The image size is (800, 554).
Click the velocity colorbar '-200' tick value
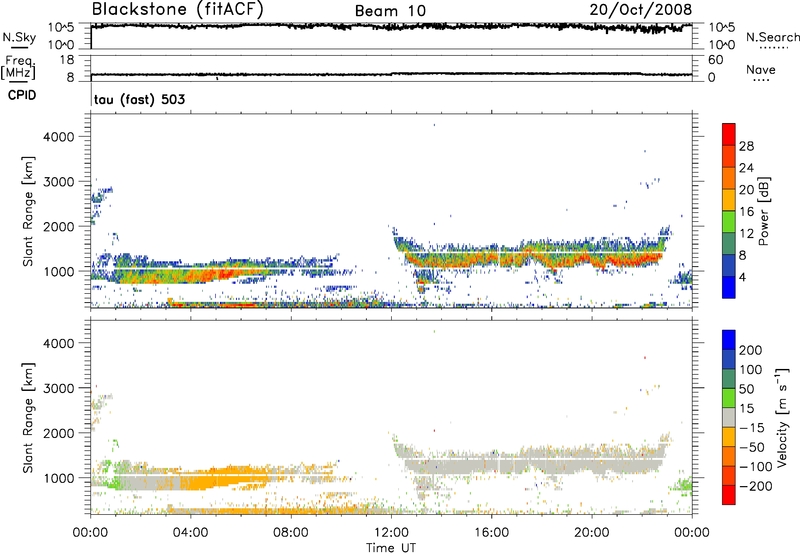(x=756, y=486)
